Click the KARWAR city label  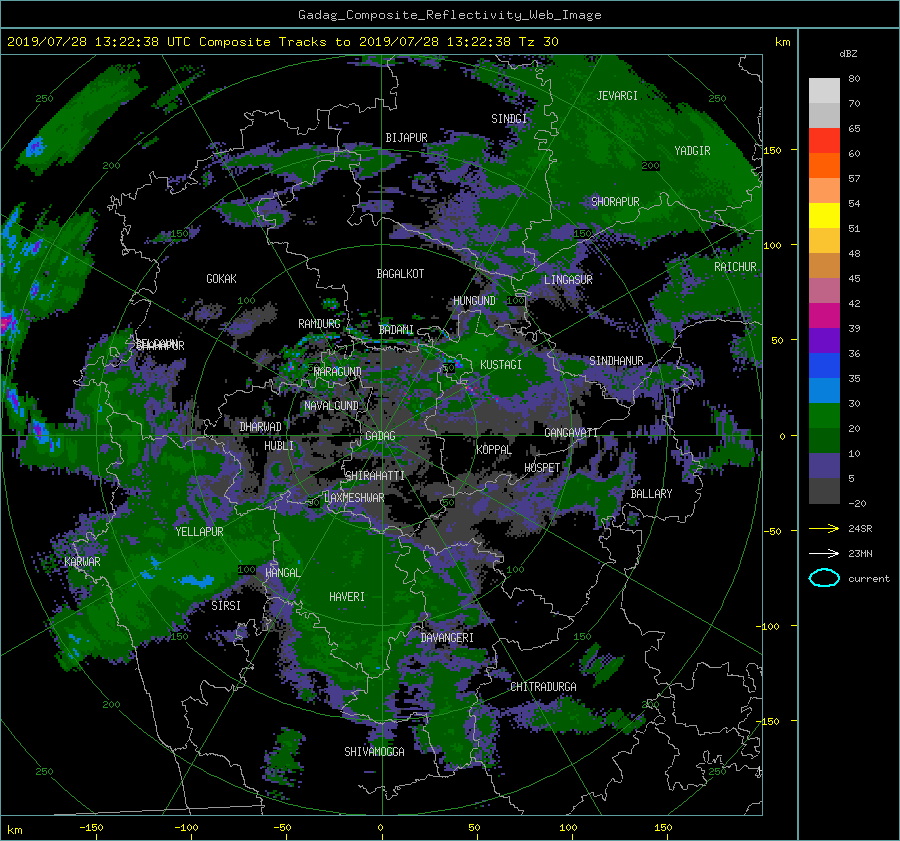(82, 561)
